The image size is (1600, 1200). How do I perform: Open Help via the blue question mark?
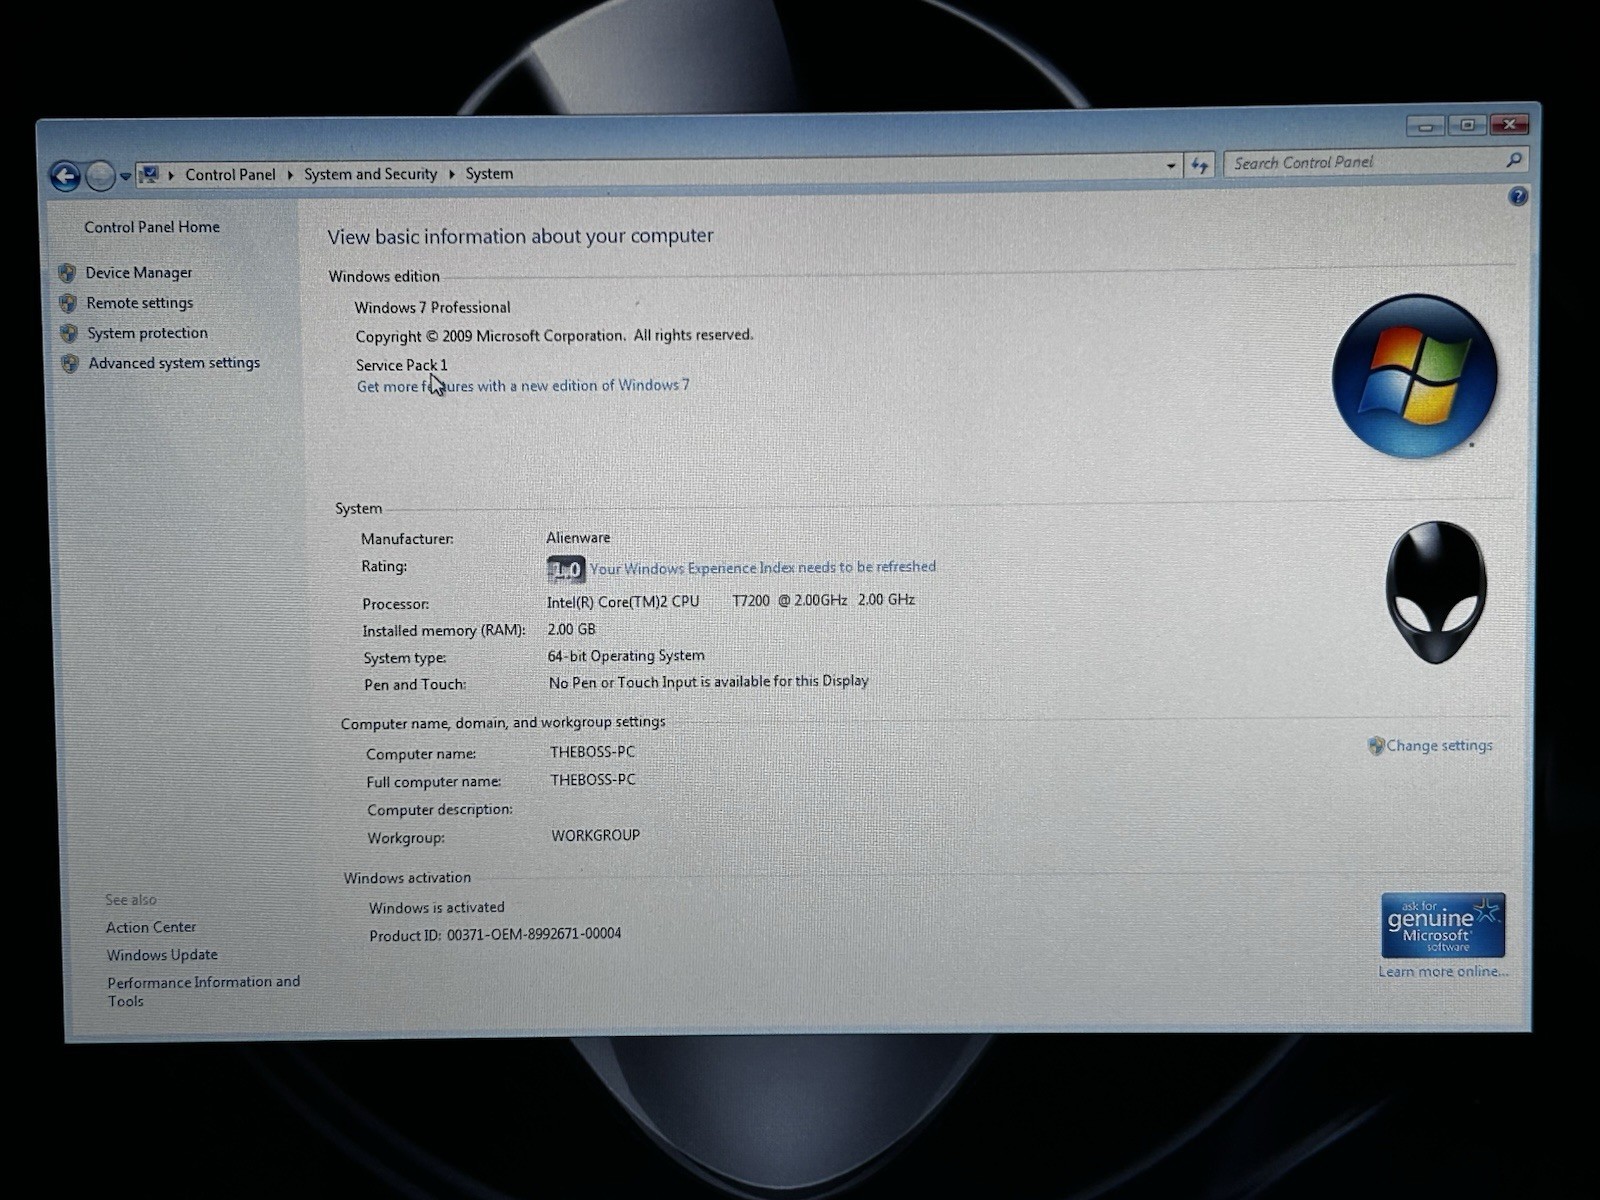pos(1518,196)
